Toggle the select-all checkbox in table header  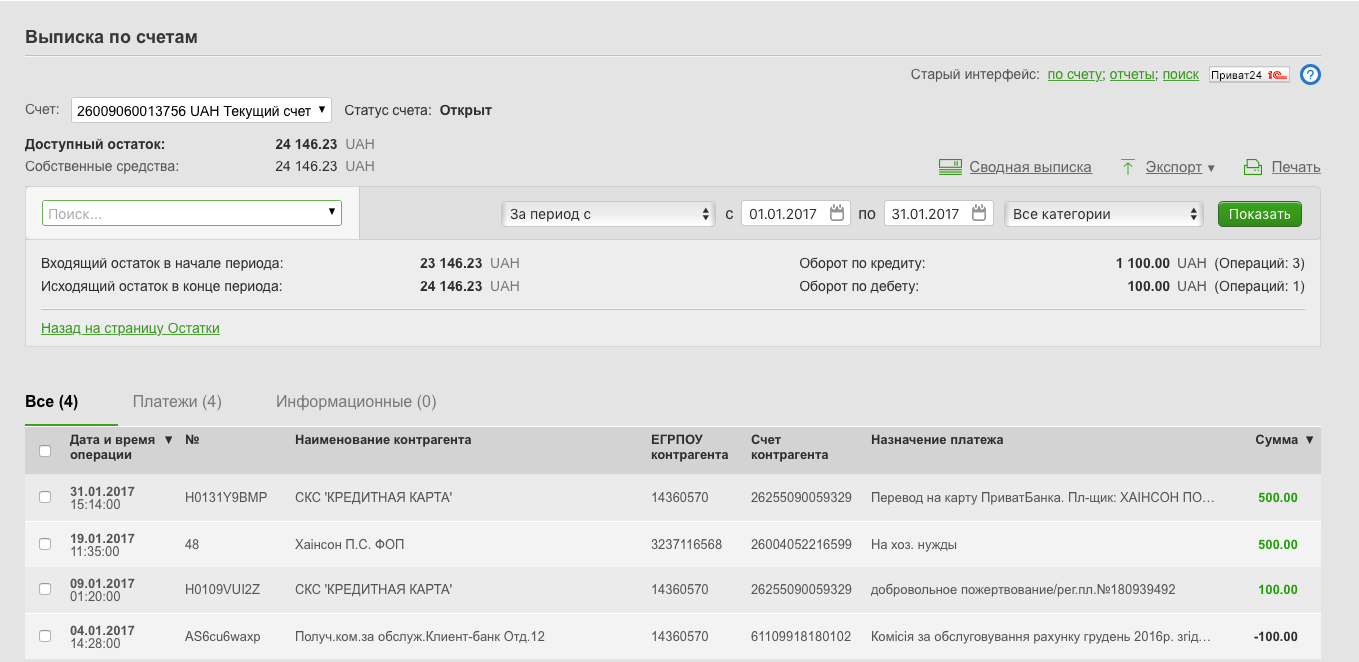tap(45, 451)
